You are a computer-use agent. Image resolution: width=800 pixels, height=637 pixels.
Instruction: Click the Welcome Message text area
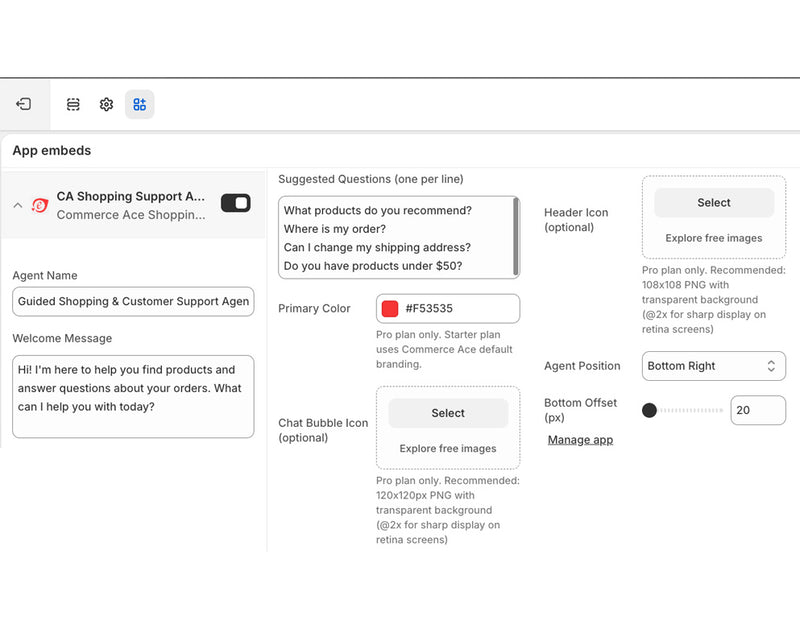click(133, 396)
